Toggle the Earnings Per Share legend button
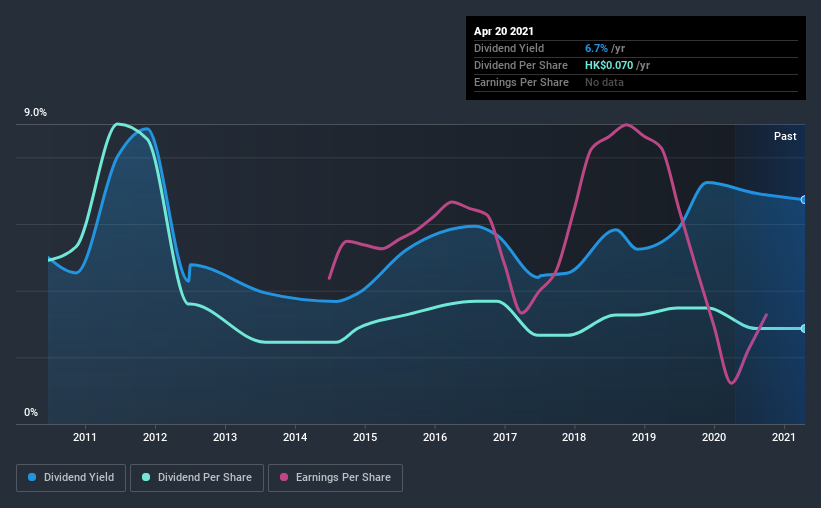This screenshot has width=821, height=508. [336, 478]
